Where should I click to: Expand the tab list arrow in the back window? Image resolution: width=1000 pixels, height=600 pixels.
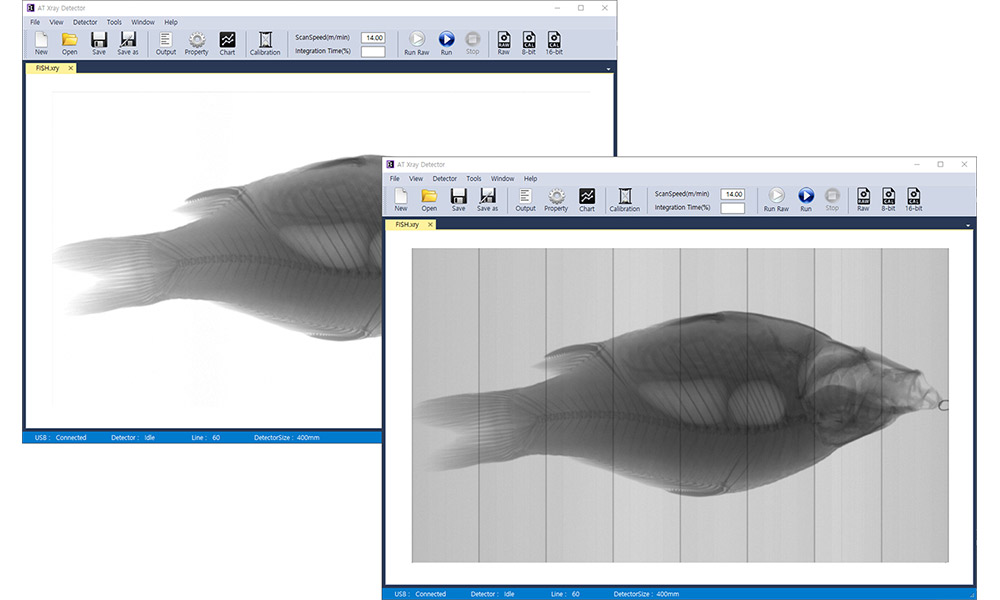click(608, 69)
